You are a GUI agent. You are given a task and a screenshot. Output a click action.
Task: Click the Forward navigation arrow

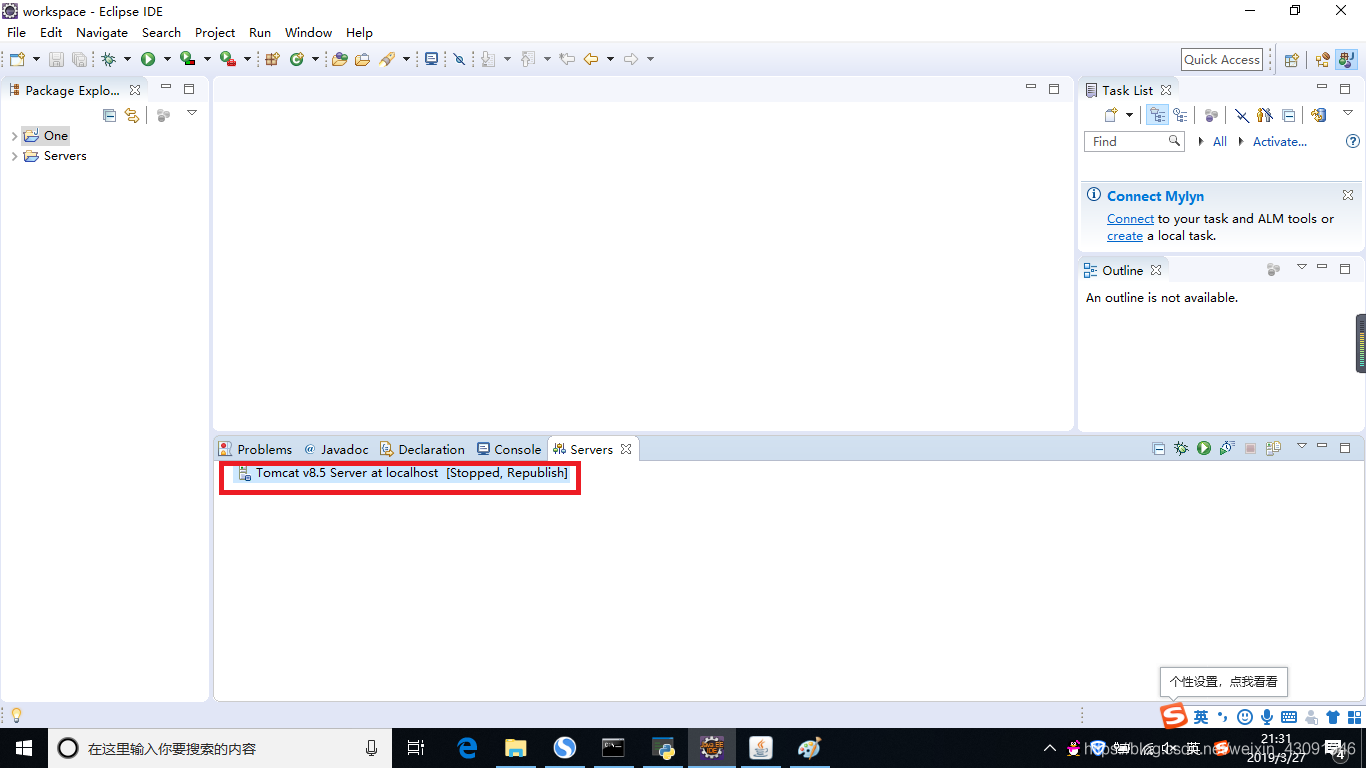click(631, 59)
